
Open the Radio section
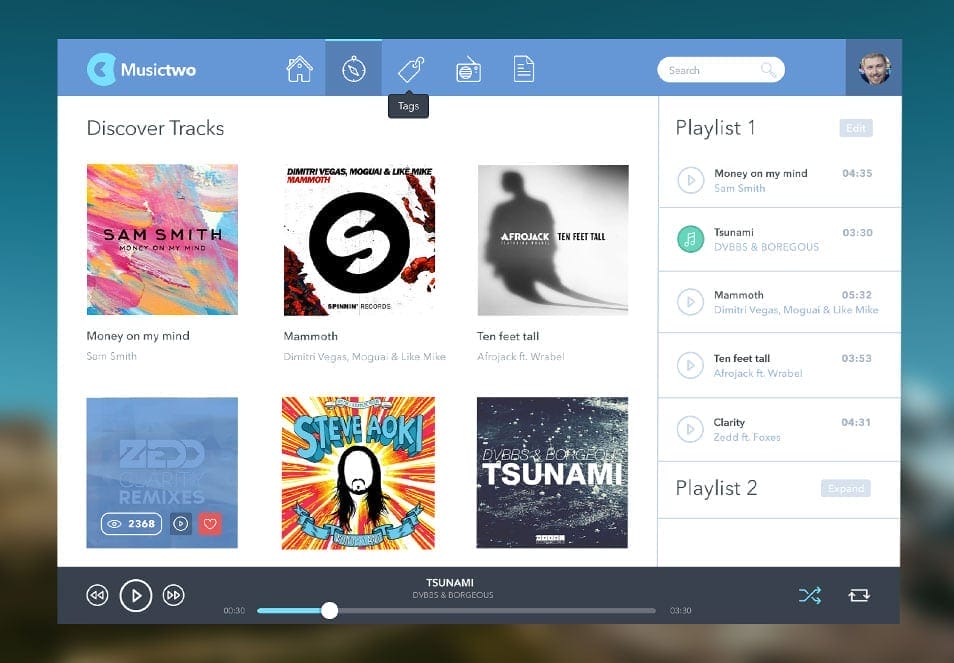coord(466,68)
